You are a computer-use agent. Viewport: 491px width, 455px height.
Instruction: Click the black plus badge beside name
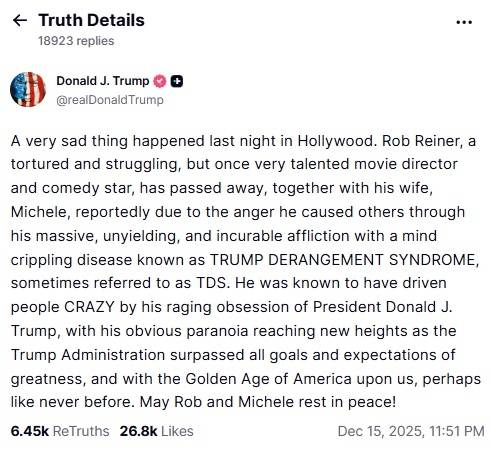(x=177, y=81)
